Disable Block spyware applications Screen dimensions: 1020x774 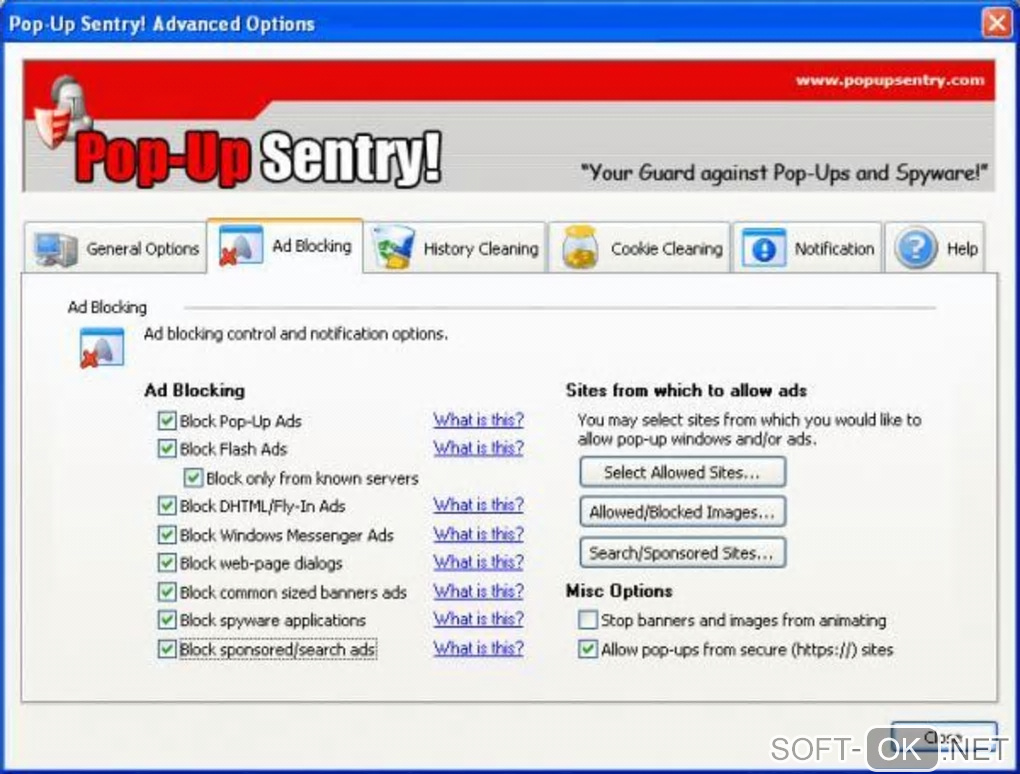[x=167, y=620]
